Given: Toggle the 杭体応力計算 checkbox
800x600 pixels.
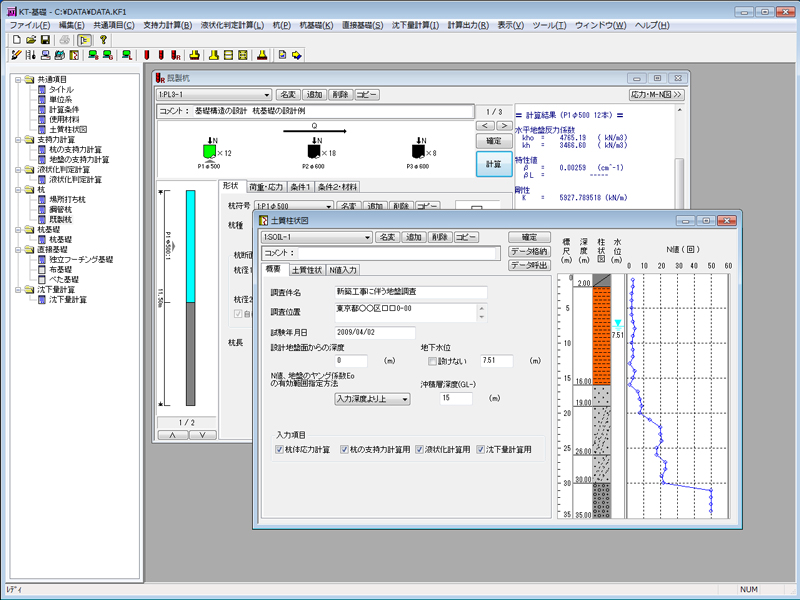Looking at the screenshot, I should (x=280, y=450).
